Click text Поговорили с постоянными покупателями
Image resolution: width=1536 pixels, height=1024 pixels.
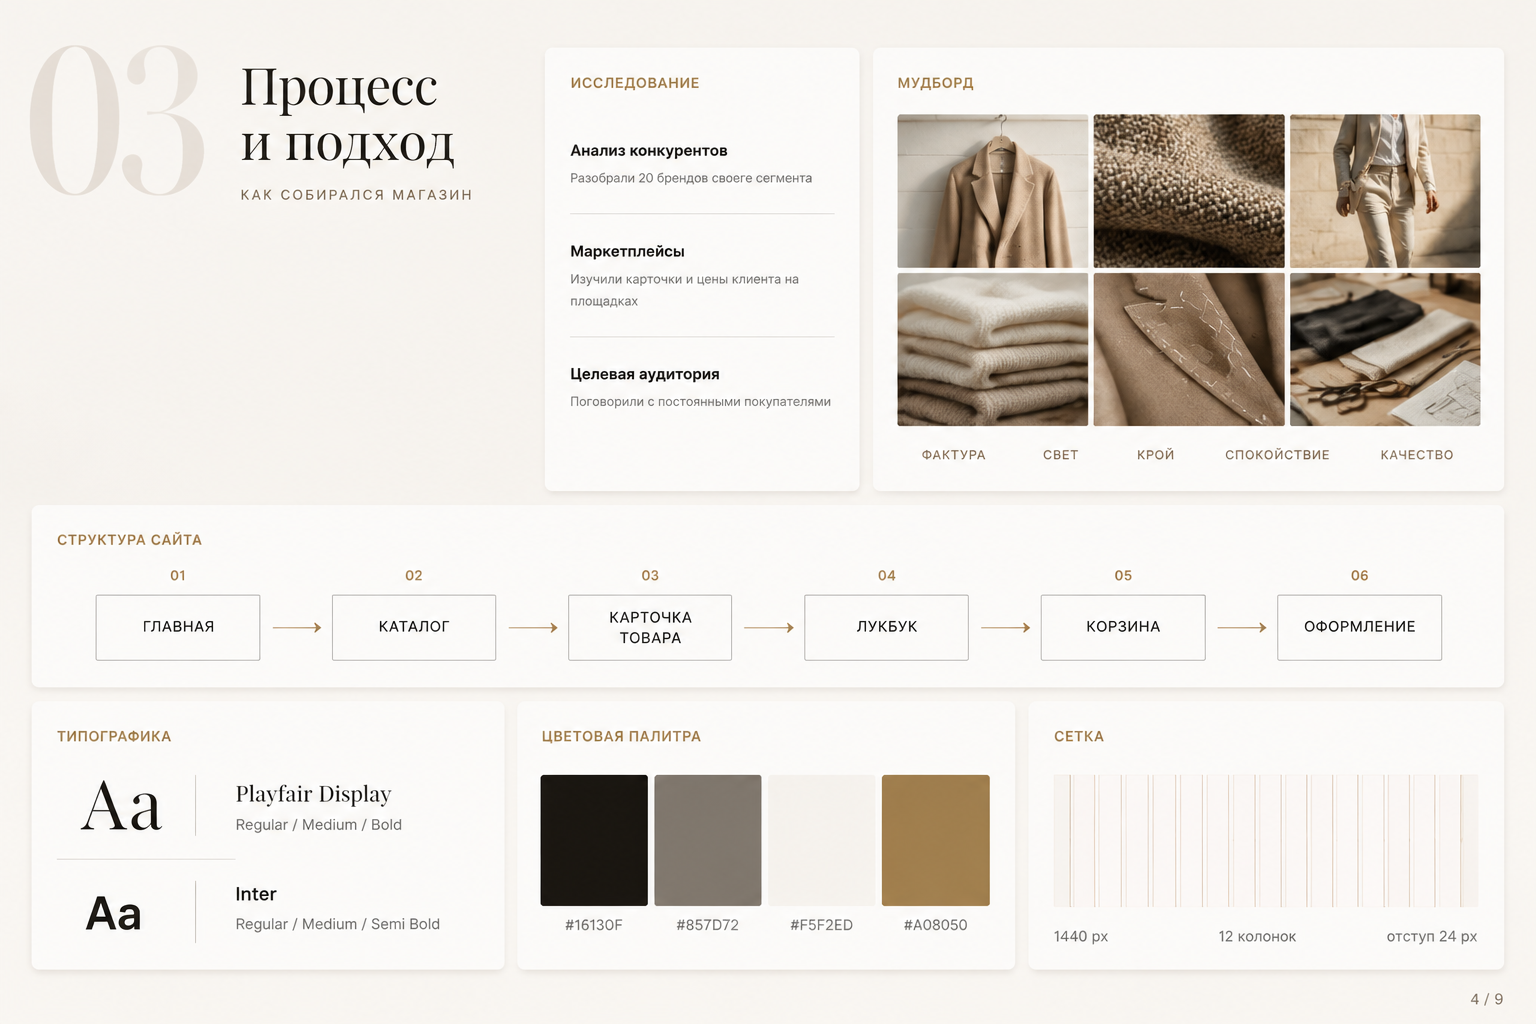click(x=700, y=402)
